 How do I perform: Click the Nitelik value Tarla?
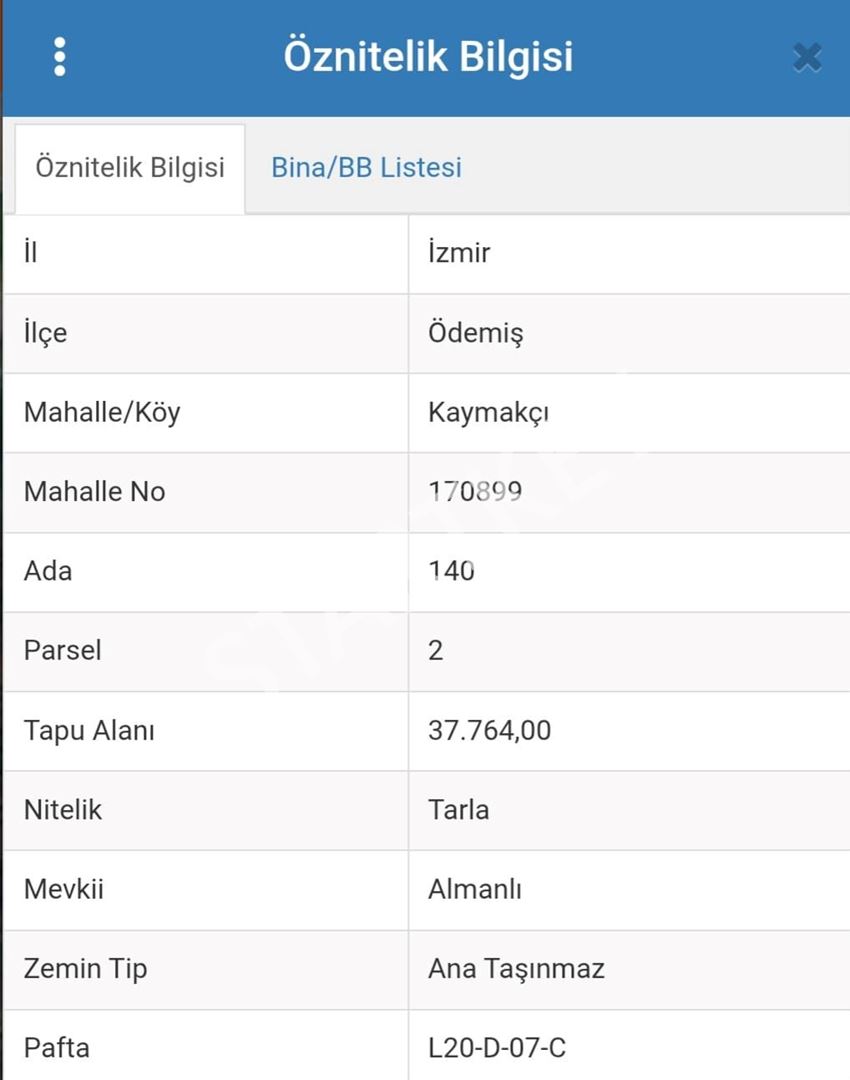click(x=458, y=810)
